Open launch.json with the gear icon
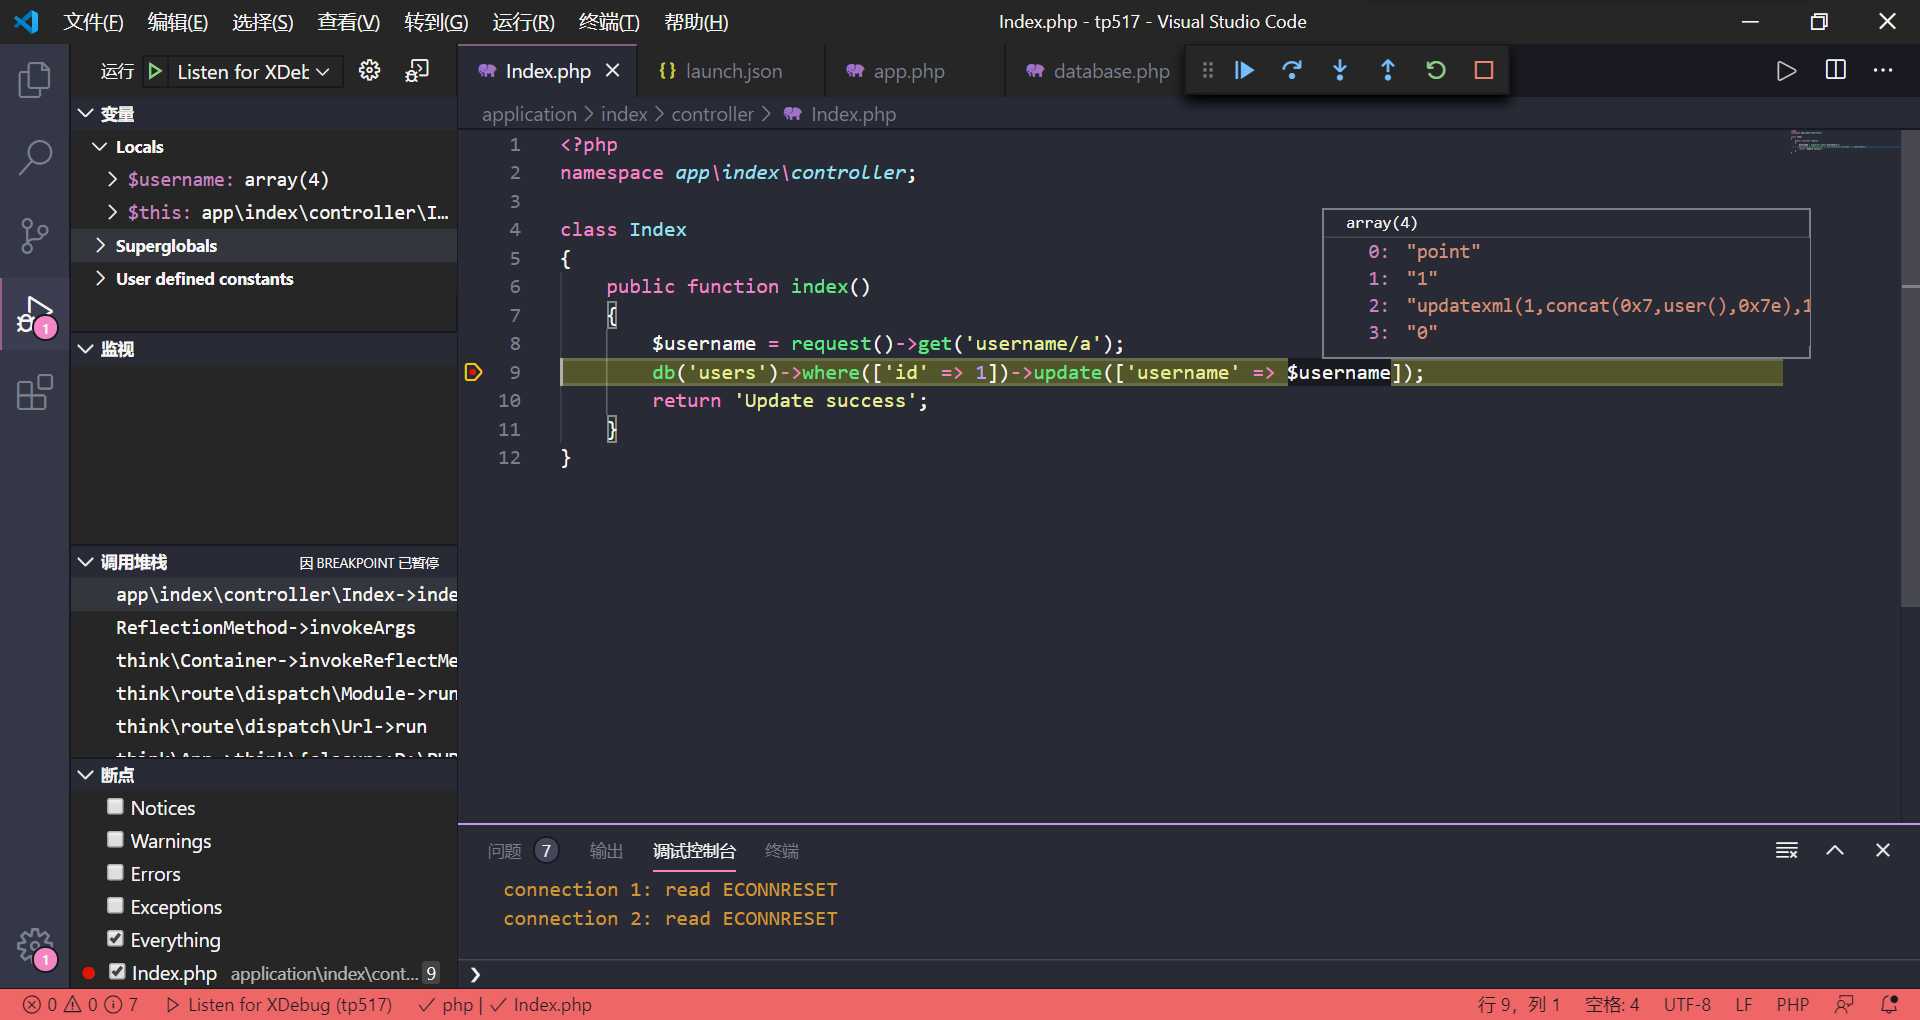The width and height of the screenshot is (1920, 1020). 370,70
